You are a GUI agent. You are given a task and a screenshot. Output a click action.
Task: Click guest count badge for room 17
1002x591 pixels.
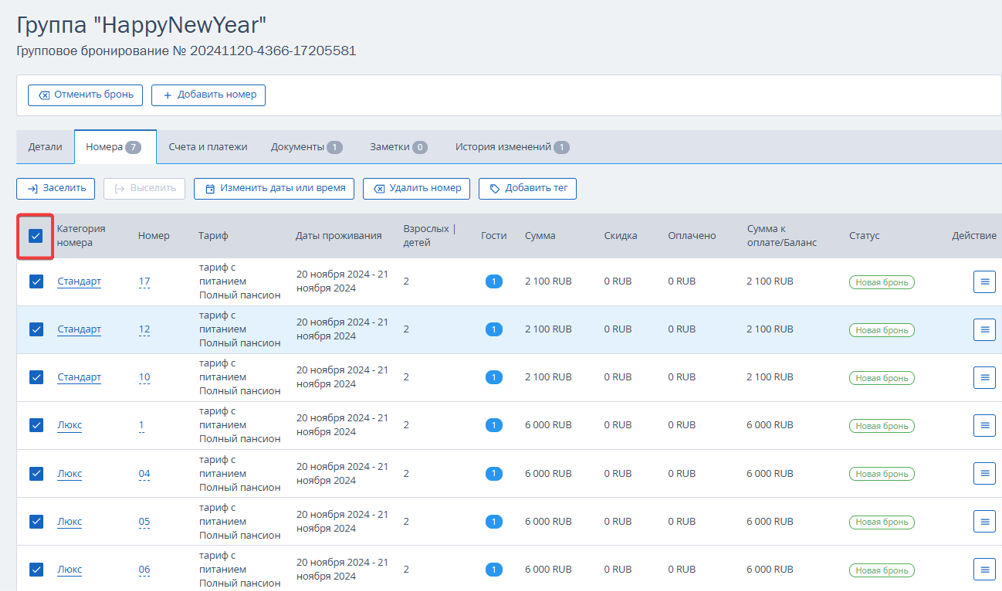coord(494,281)
